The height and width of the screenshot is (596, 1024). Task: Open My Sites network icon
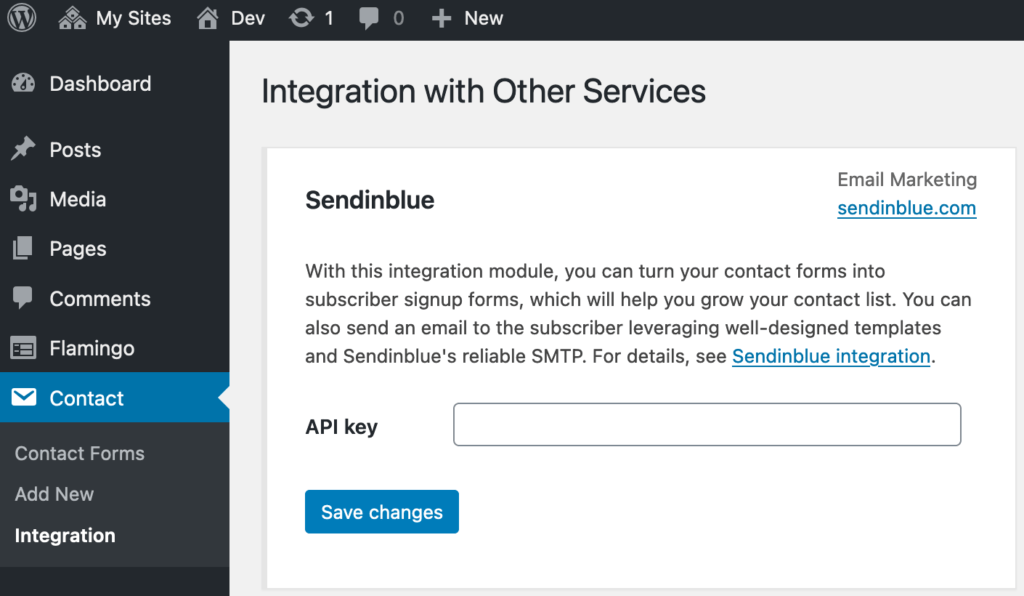point(72,18)
